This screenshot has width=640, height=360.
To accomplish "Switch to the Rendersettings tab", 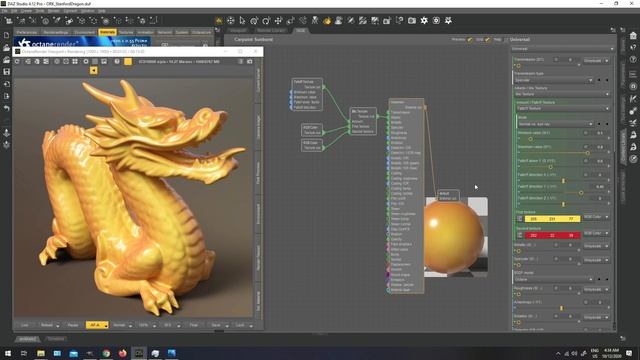I will pyautogui.click(x=56, y=32).
